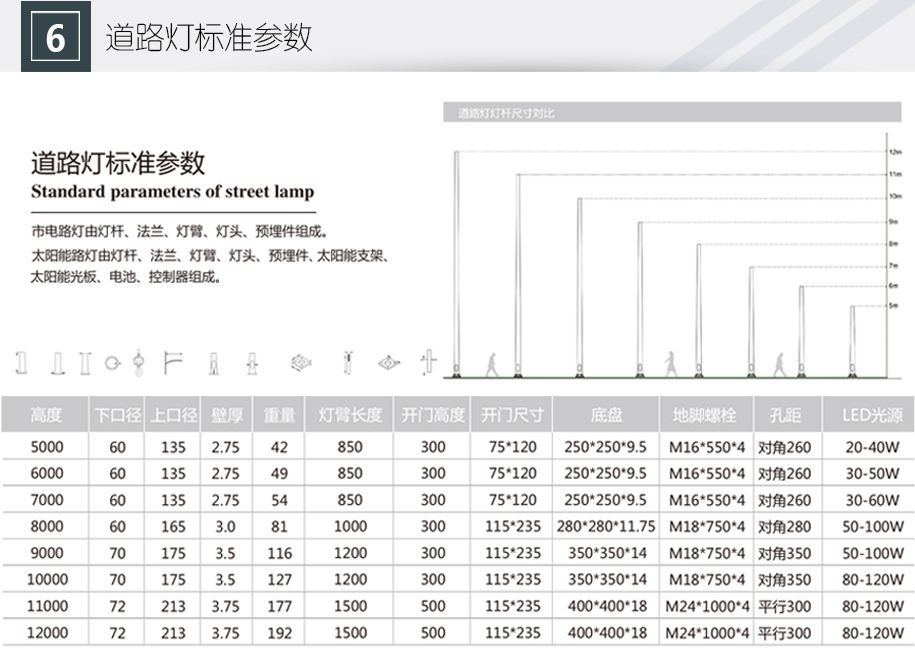Click the 10m lamp pole drawing

click(x=579, y=285)
